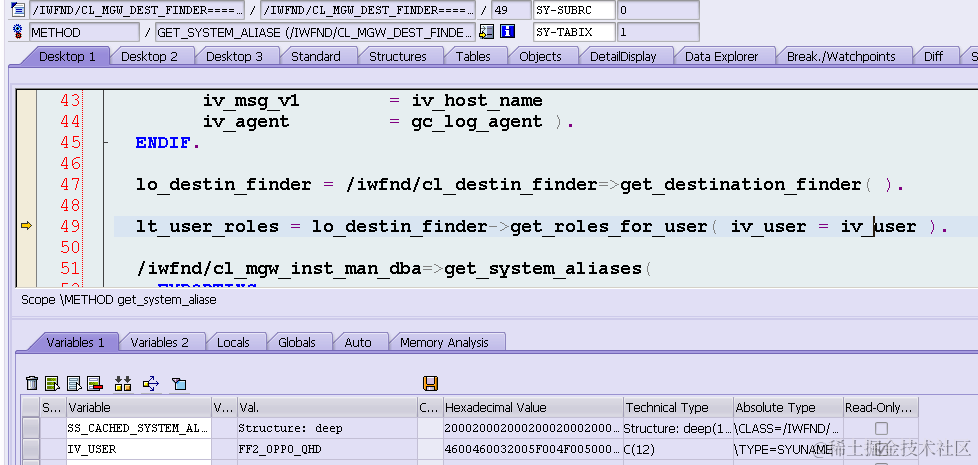Open the Break./Watchpoints tab
The image size is (978, 465).
pos(841,56)
